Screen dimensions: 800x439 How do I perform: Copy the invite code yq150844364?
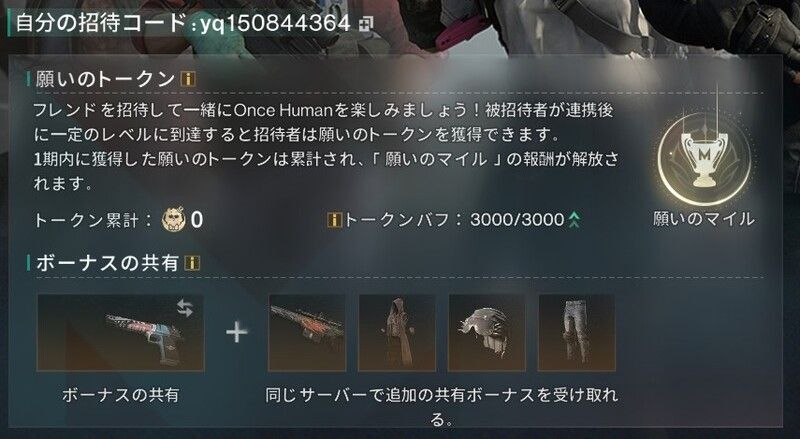tap(366, 24)
